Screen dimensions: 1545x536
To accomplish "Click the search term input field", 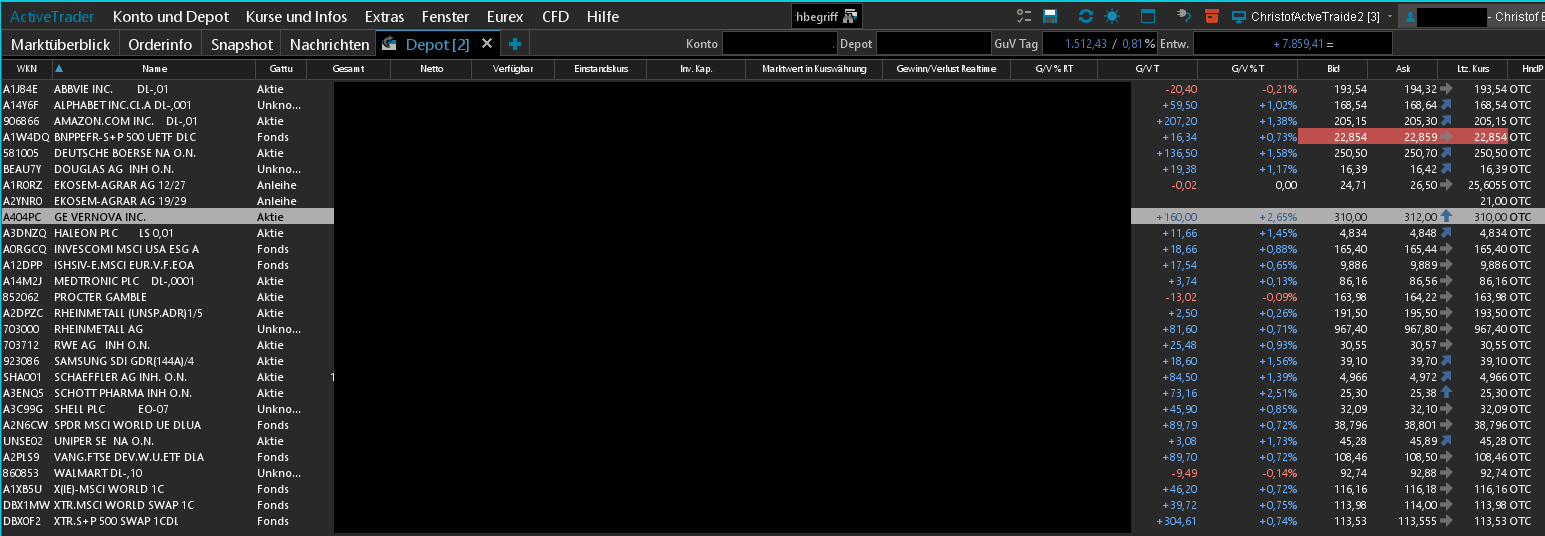I will pyautogui.click(x=816, y=17).
